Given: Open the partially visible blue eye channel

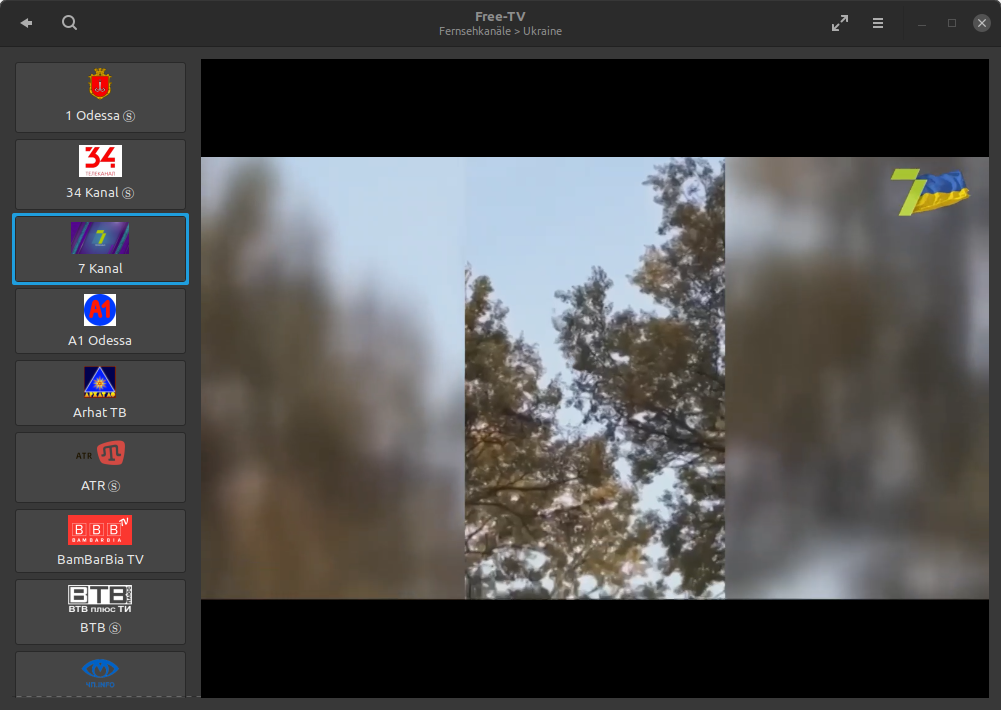Looking at the screenshot, I should pos(100,672).
